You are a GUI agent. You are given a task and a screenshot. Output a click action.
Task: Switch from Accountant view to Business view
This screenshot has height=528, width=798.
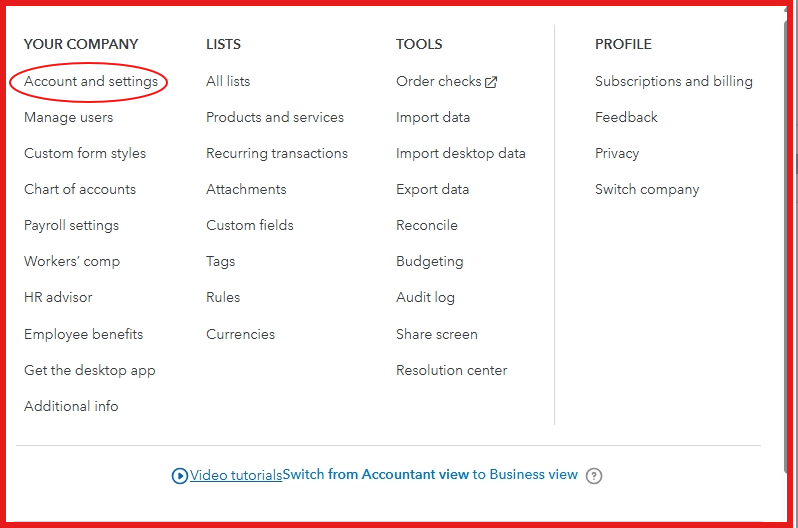point(430,475)
